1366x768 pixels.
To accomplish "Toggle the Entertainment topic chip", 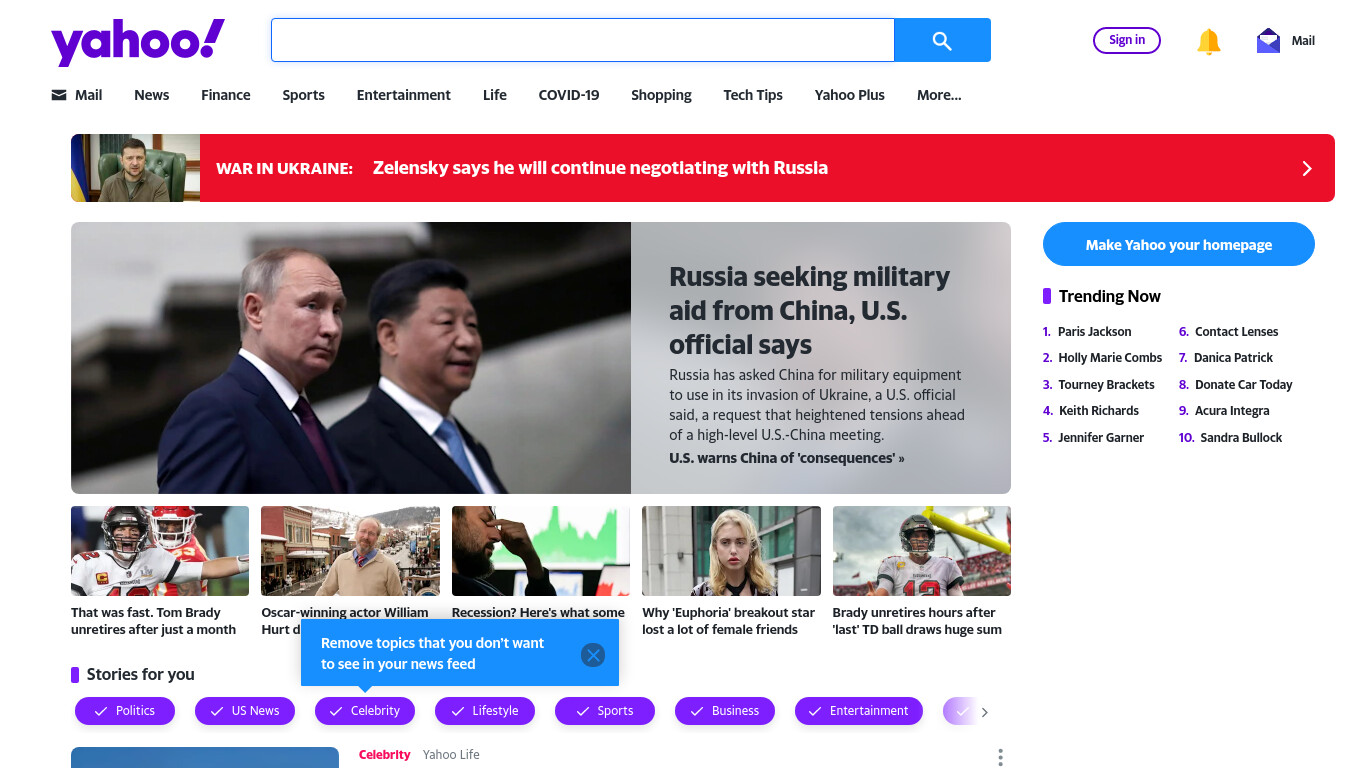I will [x=858, y=711].
